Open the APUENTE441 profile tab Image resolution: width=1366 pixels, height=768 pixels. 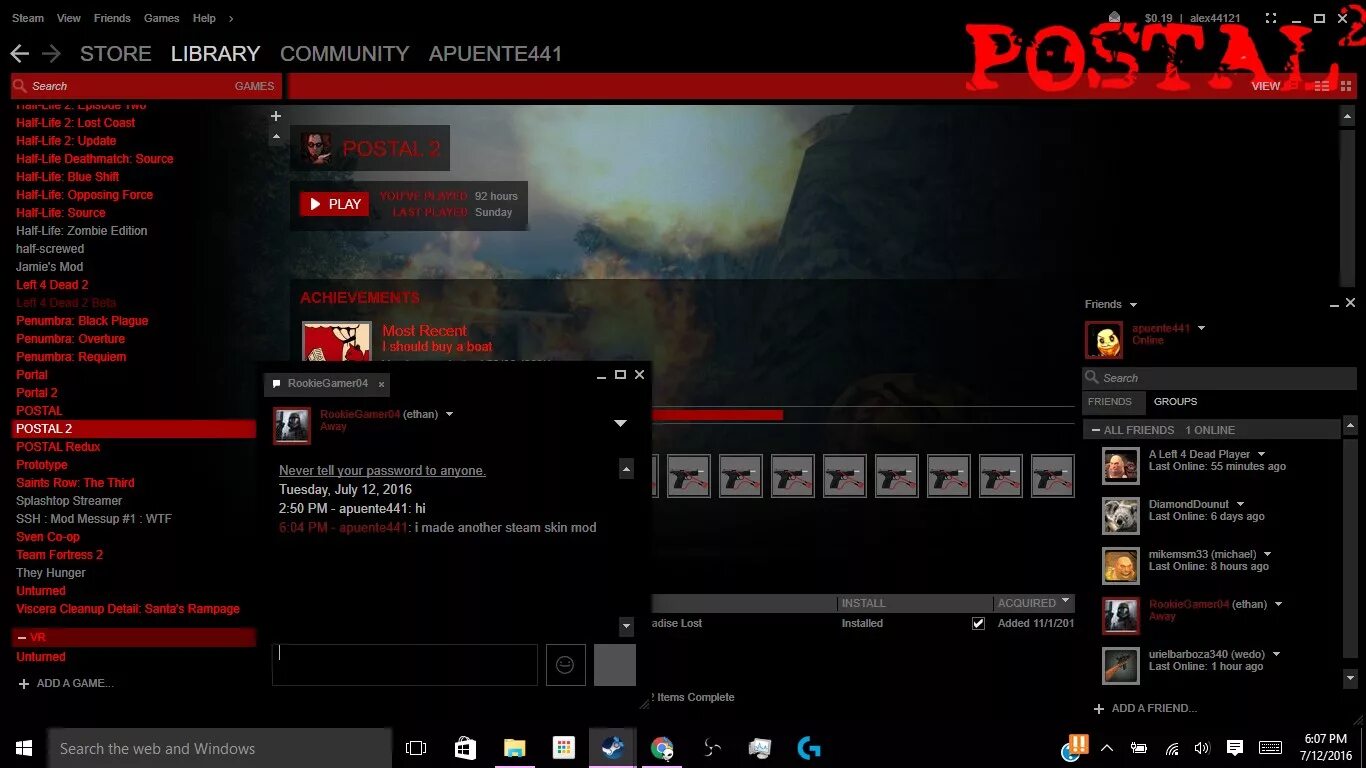pos(495,54)
